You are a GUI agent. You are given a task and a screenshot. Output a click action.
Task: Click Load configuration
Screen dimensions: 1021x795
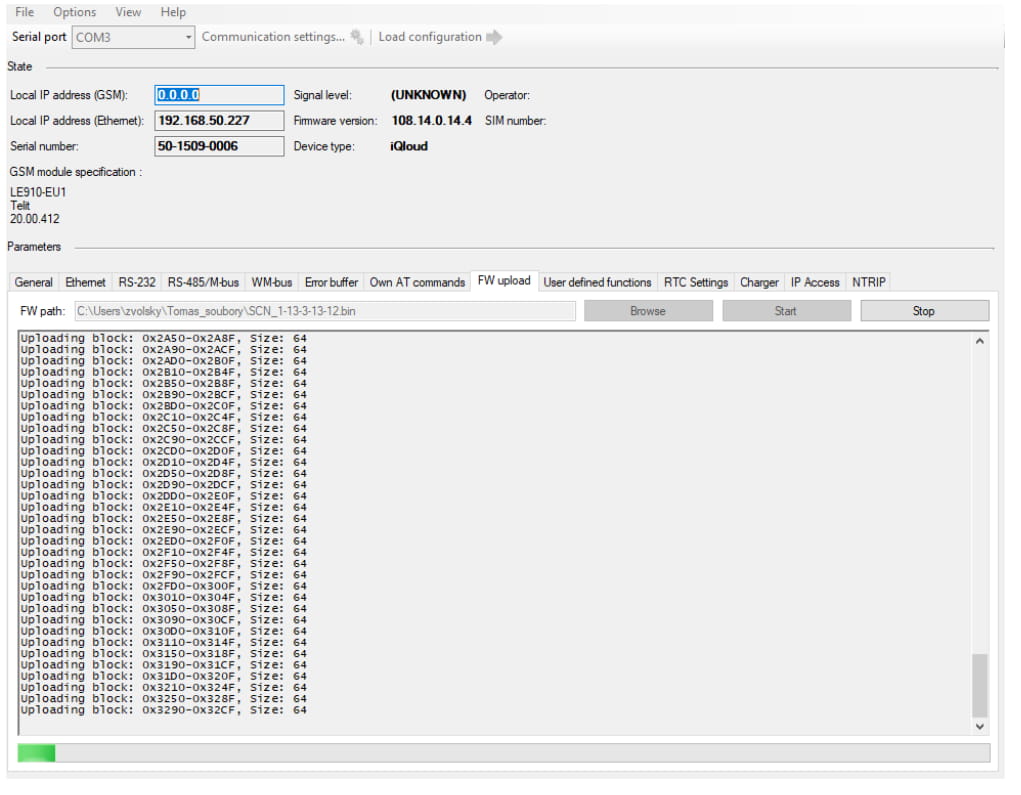(430, 36)
